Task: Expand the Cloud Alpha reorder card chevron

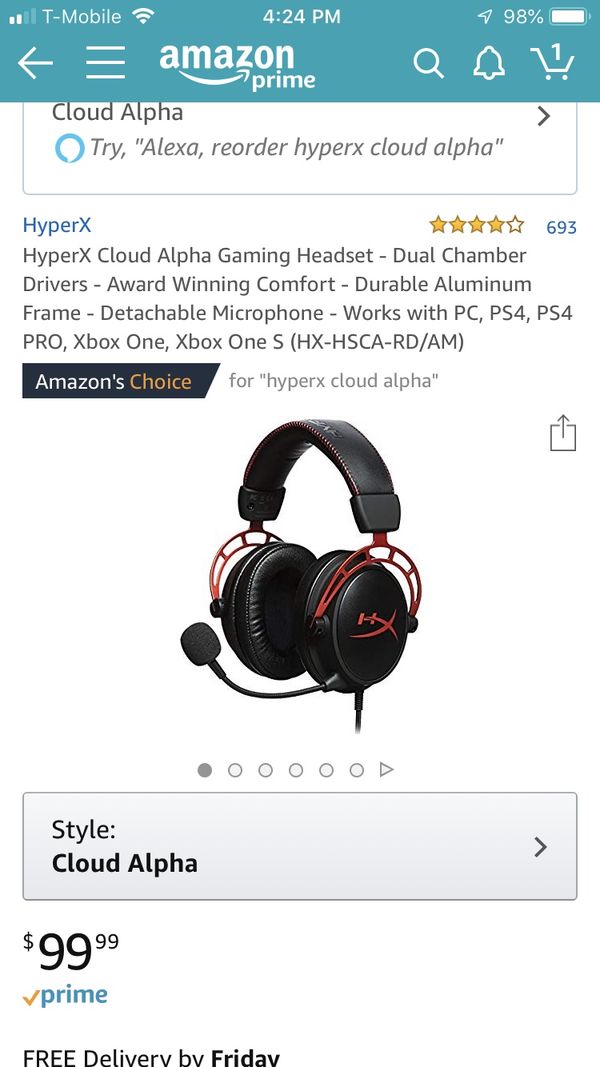Action: coord(543,116)
